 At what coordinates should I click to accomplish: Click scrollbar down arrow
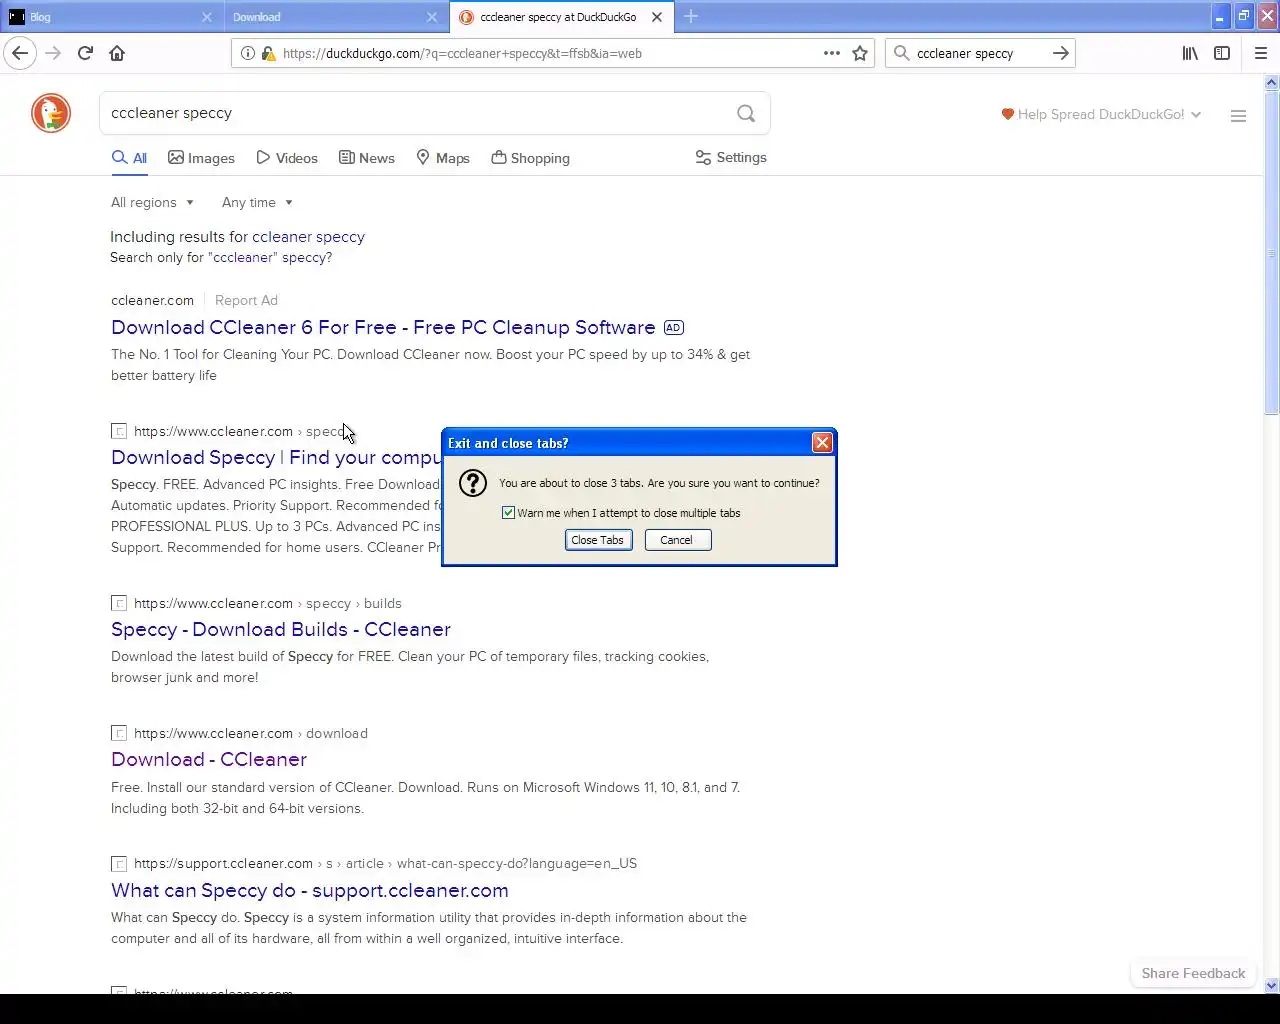tap(1272, 985)
